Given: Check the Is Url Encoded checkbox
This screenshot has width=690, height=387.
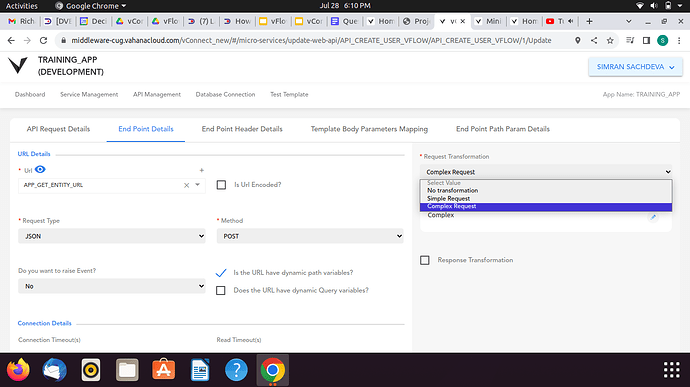Looking at the screenshot, I should click(x=221, y=185).
